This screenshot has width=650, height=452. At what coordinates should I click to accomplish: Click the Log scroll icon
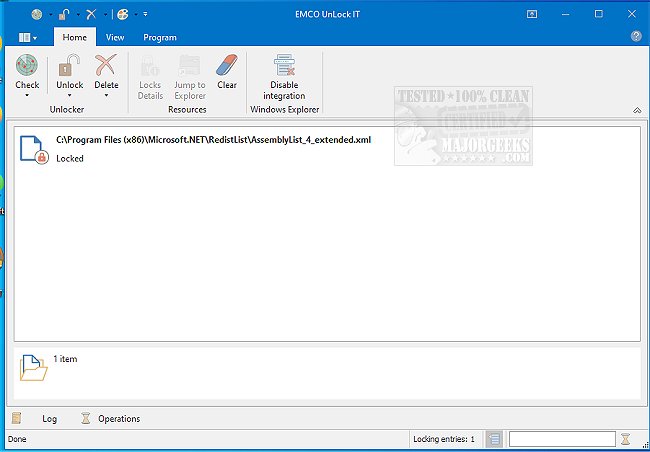tap(17, 418)
